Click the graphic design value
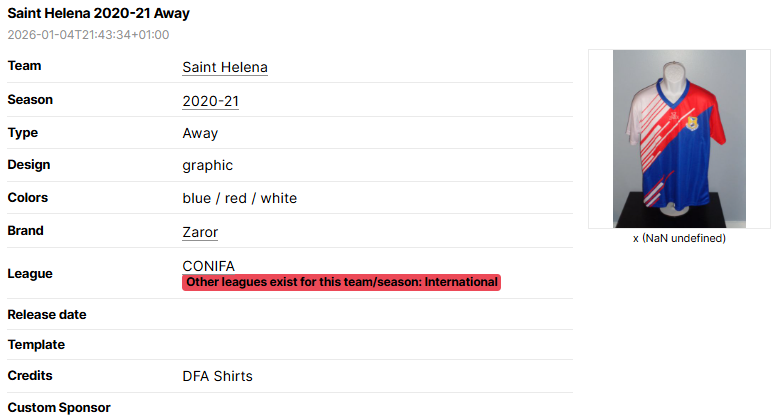 (x=207, y=165)
